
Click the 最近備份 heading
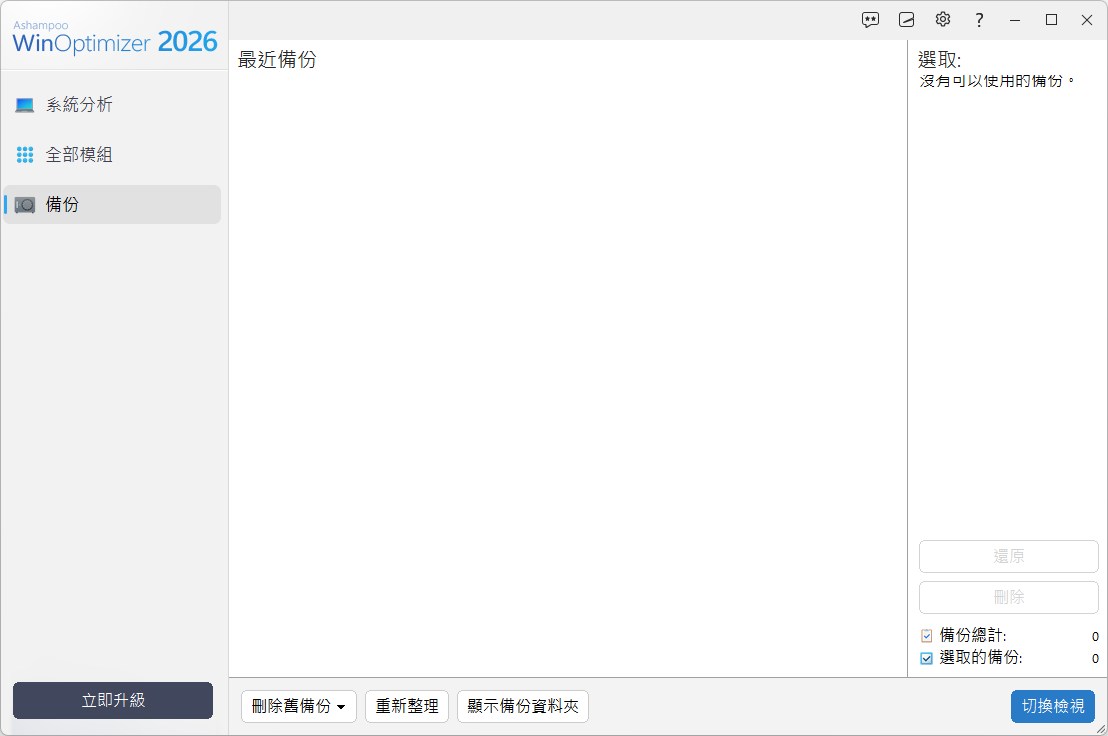277,60
